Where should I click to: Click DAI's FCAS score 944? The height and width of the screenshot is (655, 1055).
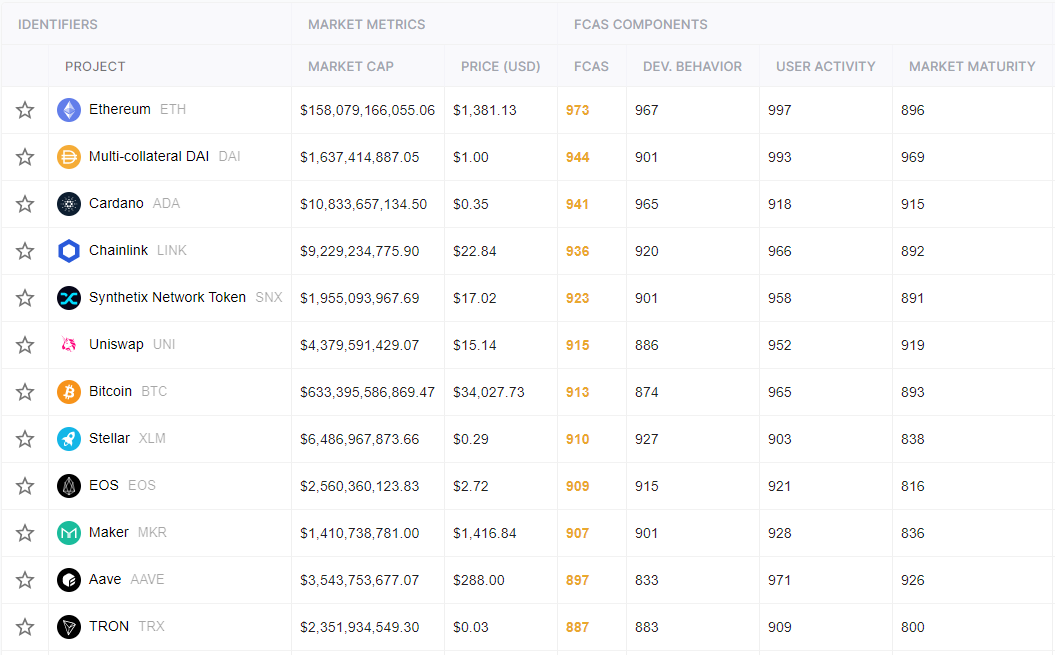(x=577, y=158)
